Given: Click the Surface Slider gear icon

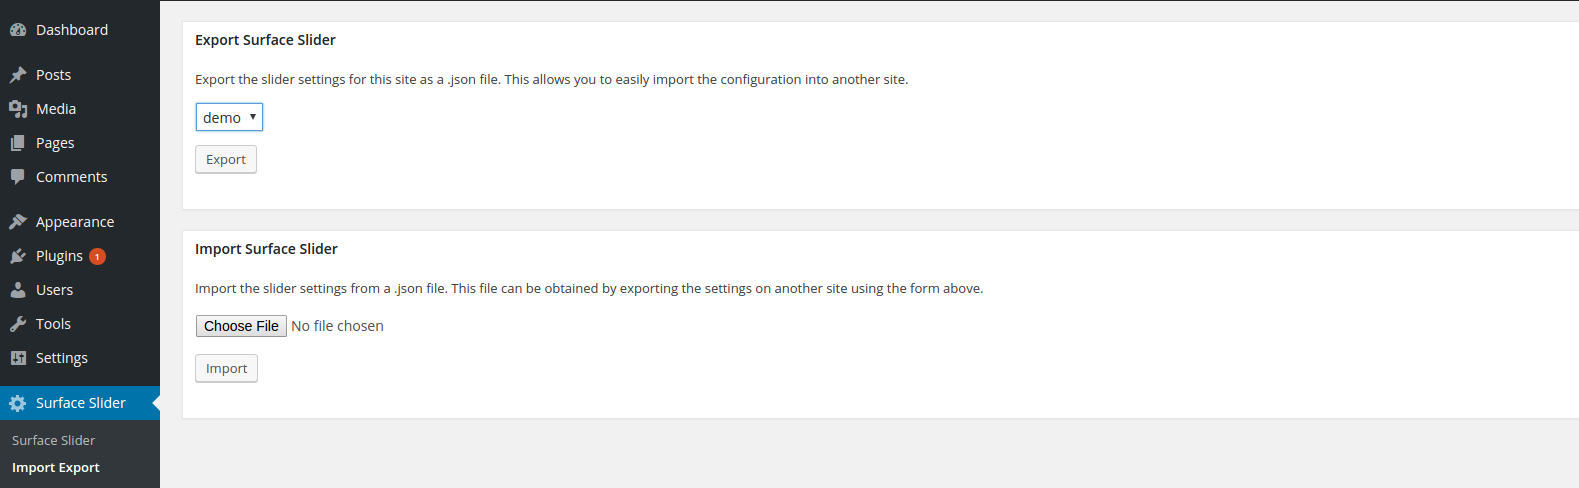Looking at the screenshot, I should pyautogui.click(x=18, y=403).
